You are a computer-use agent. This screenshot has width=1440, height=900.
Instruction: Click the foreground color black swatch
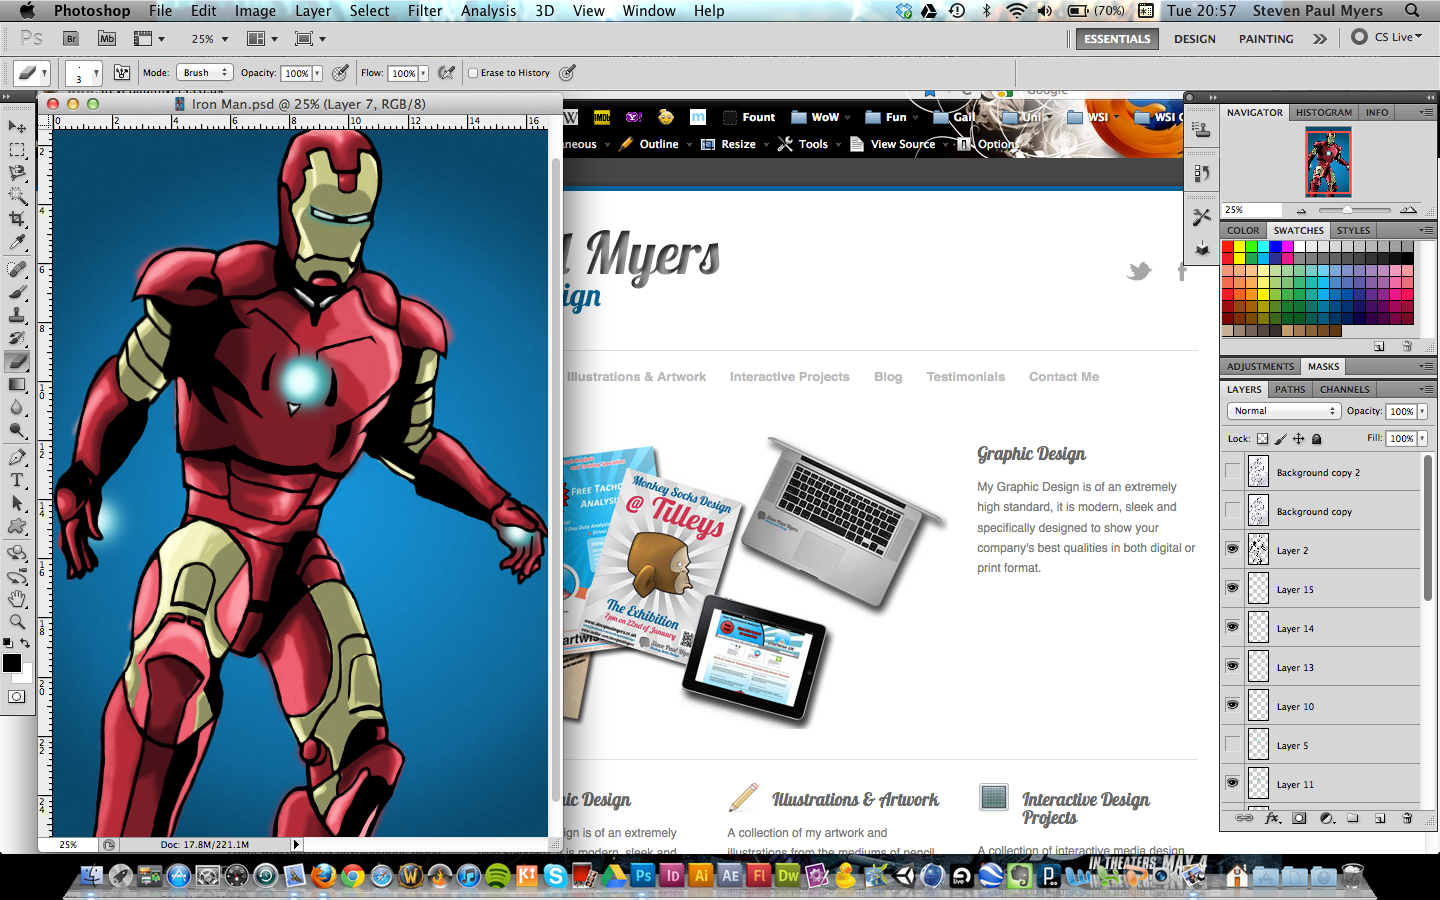[12, 663]
